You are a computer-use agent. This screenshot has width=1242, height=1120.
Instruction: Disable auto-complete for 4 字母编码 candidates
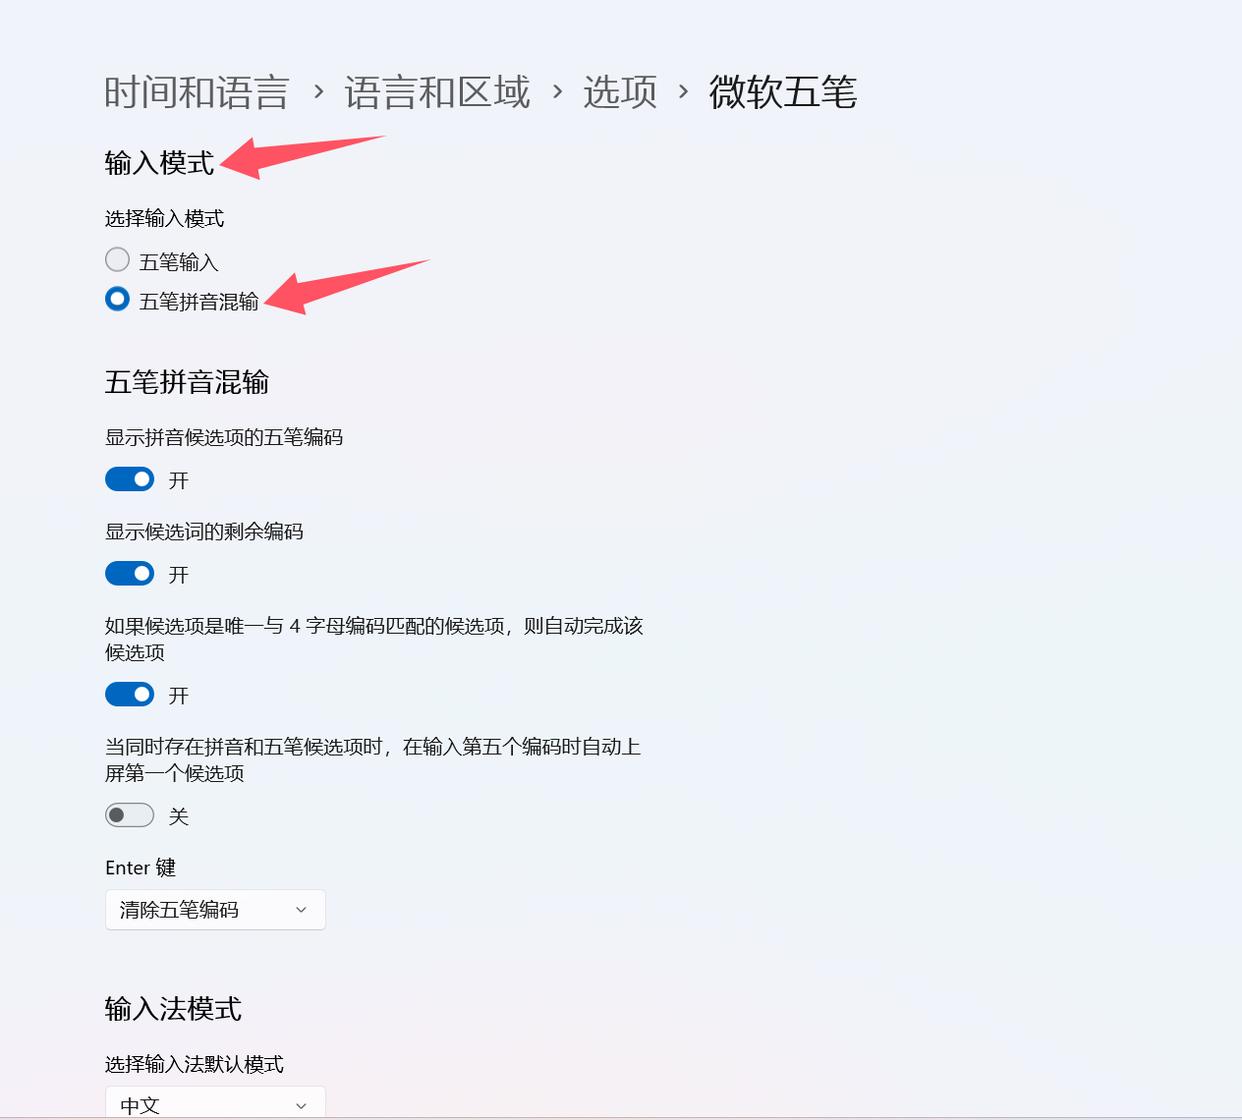click(x=130, y=695)
